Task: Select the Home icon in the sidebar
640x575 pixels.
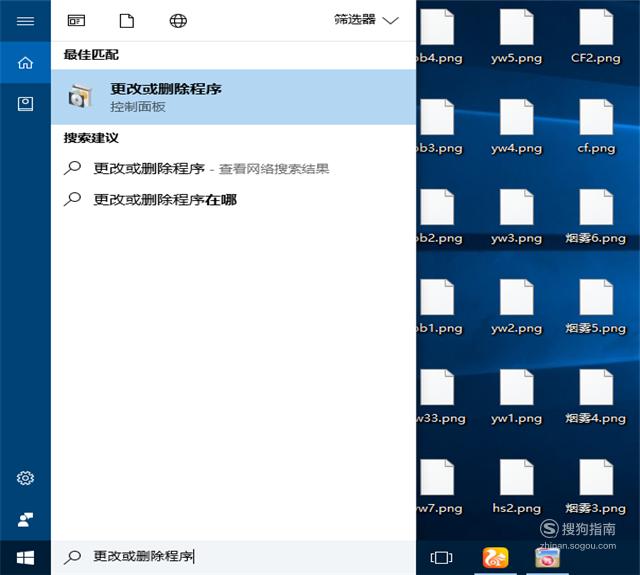Action: [x=25, y=63]
